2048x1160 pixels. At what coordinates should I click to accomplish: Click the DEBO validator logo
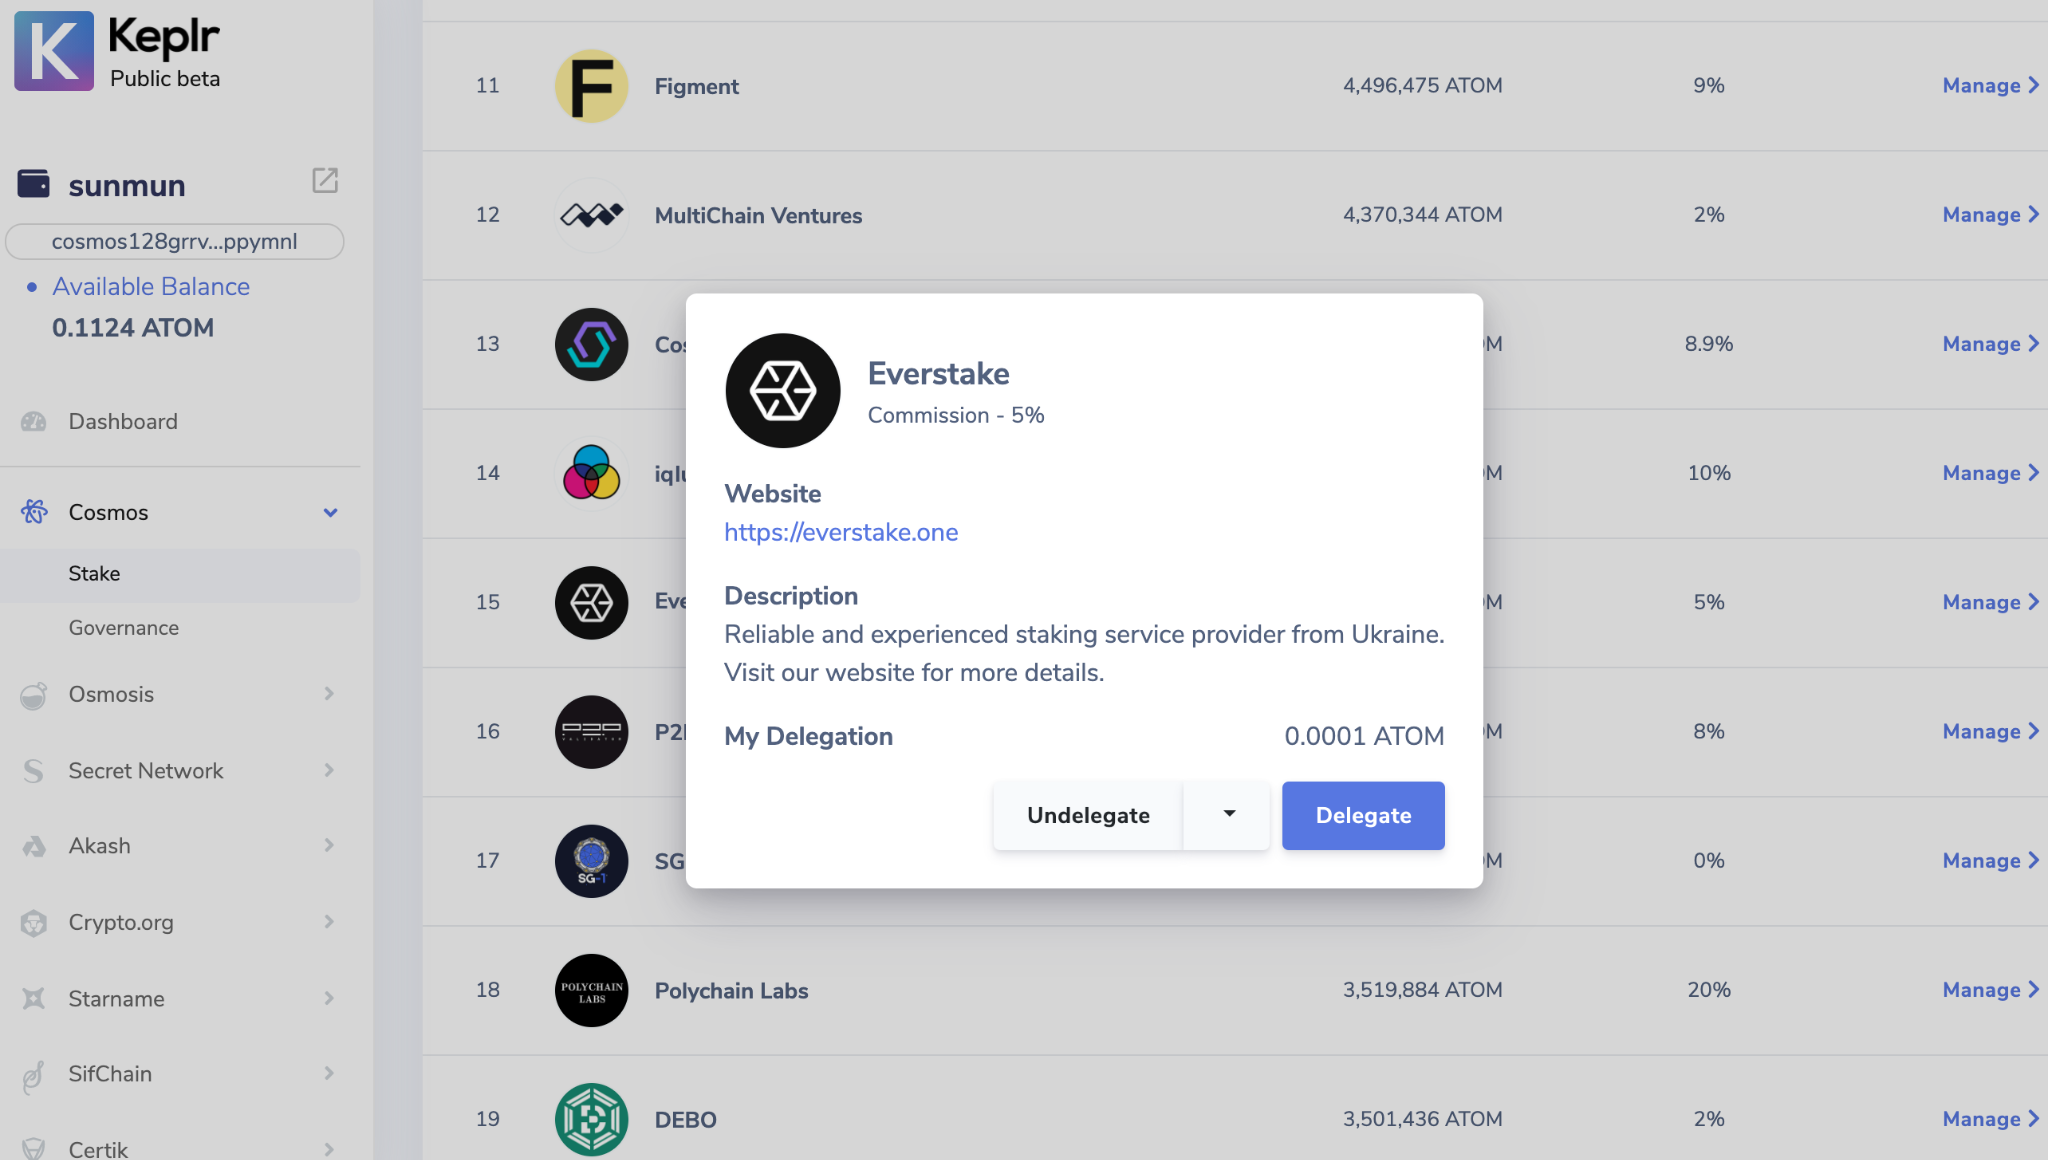click(591, 1119)
